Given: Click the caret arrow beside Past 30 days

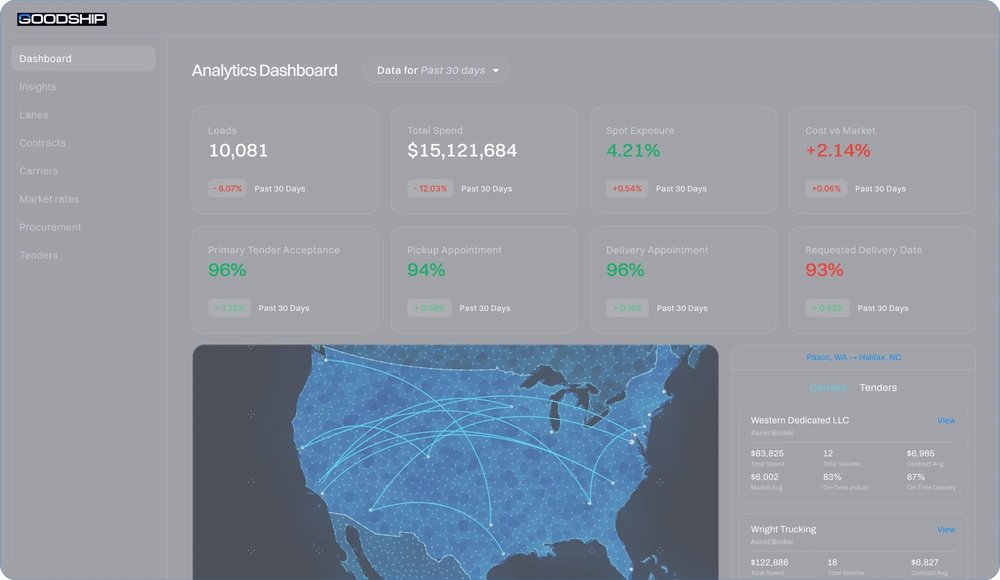Looking at the screenshot, I should 496,71.
